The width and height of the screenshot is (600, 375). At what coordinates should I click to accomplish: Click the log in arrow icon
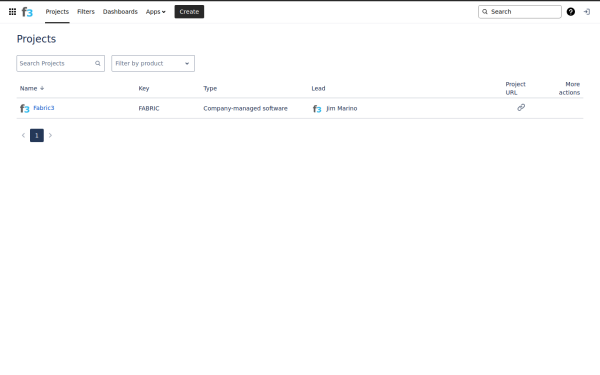[x=587, y=12]
